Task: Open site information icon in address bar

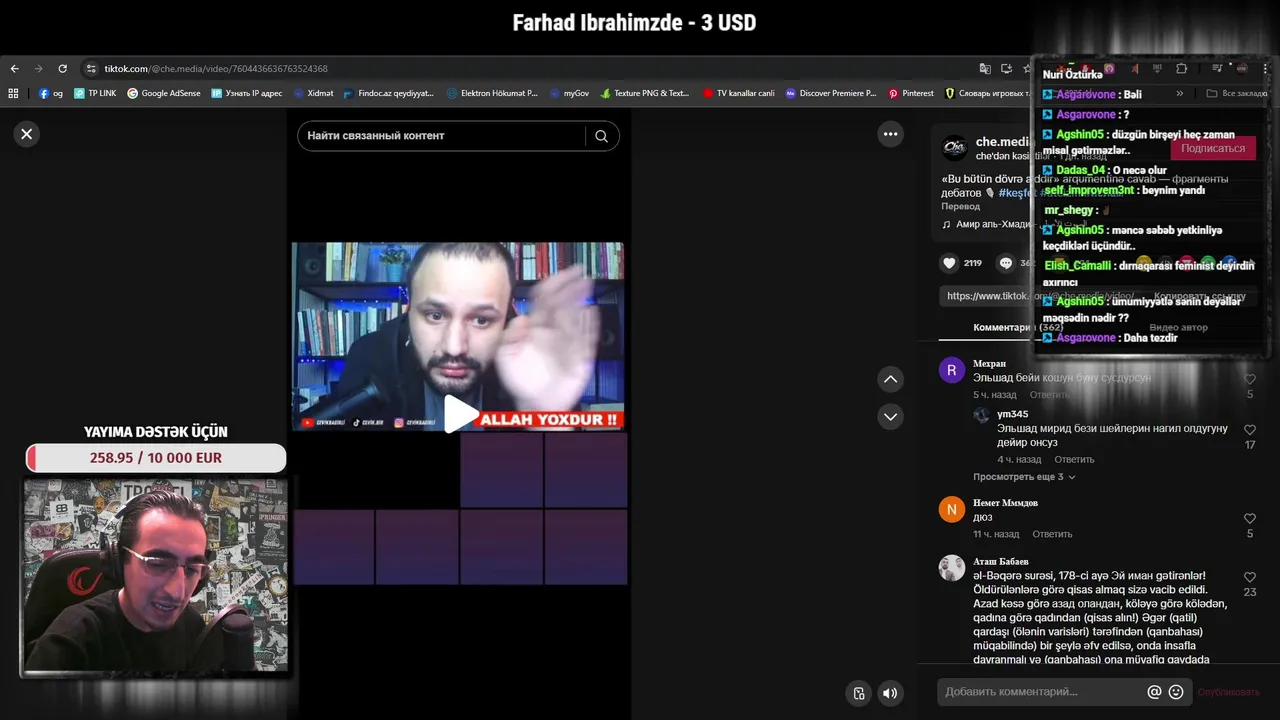Action: pos(91,69)
